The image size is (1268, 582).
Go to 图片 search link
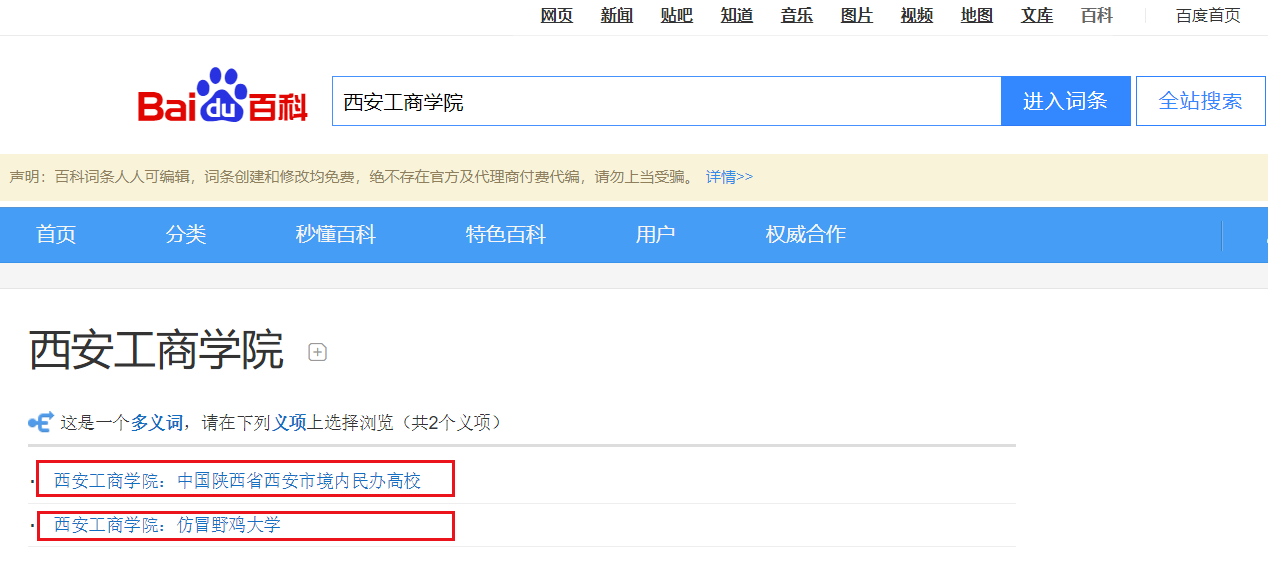coord(857,15)
